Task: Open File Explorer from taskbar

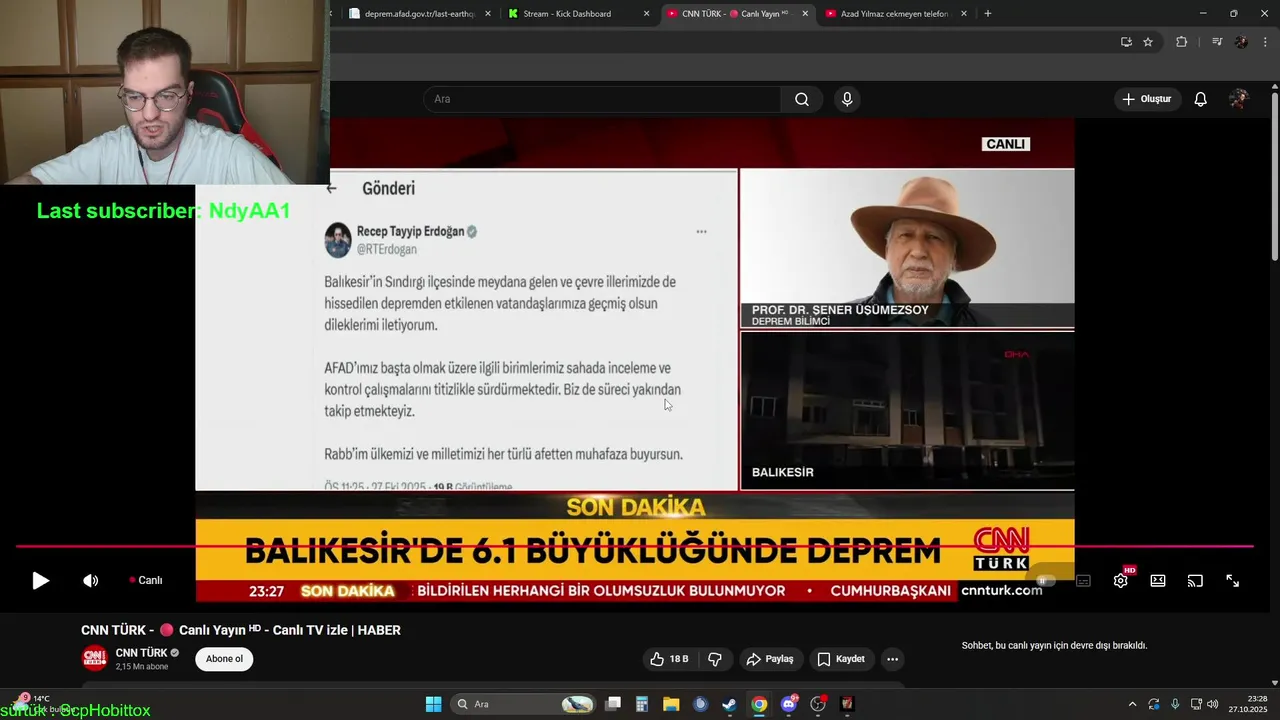Action: (x=671, y=704)
